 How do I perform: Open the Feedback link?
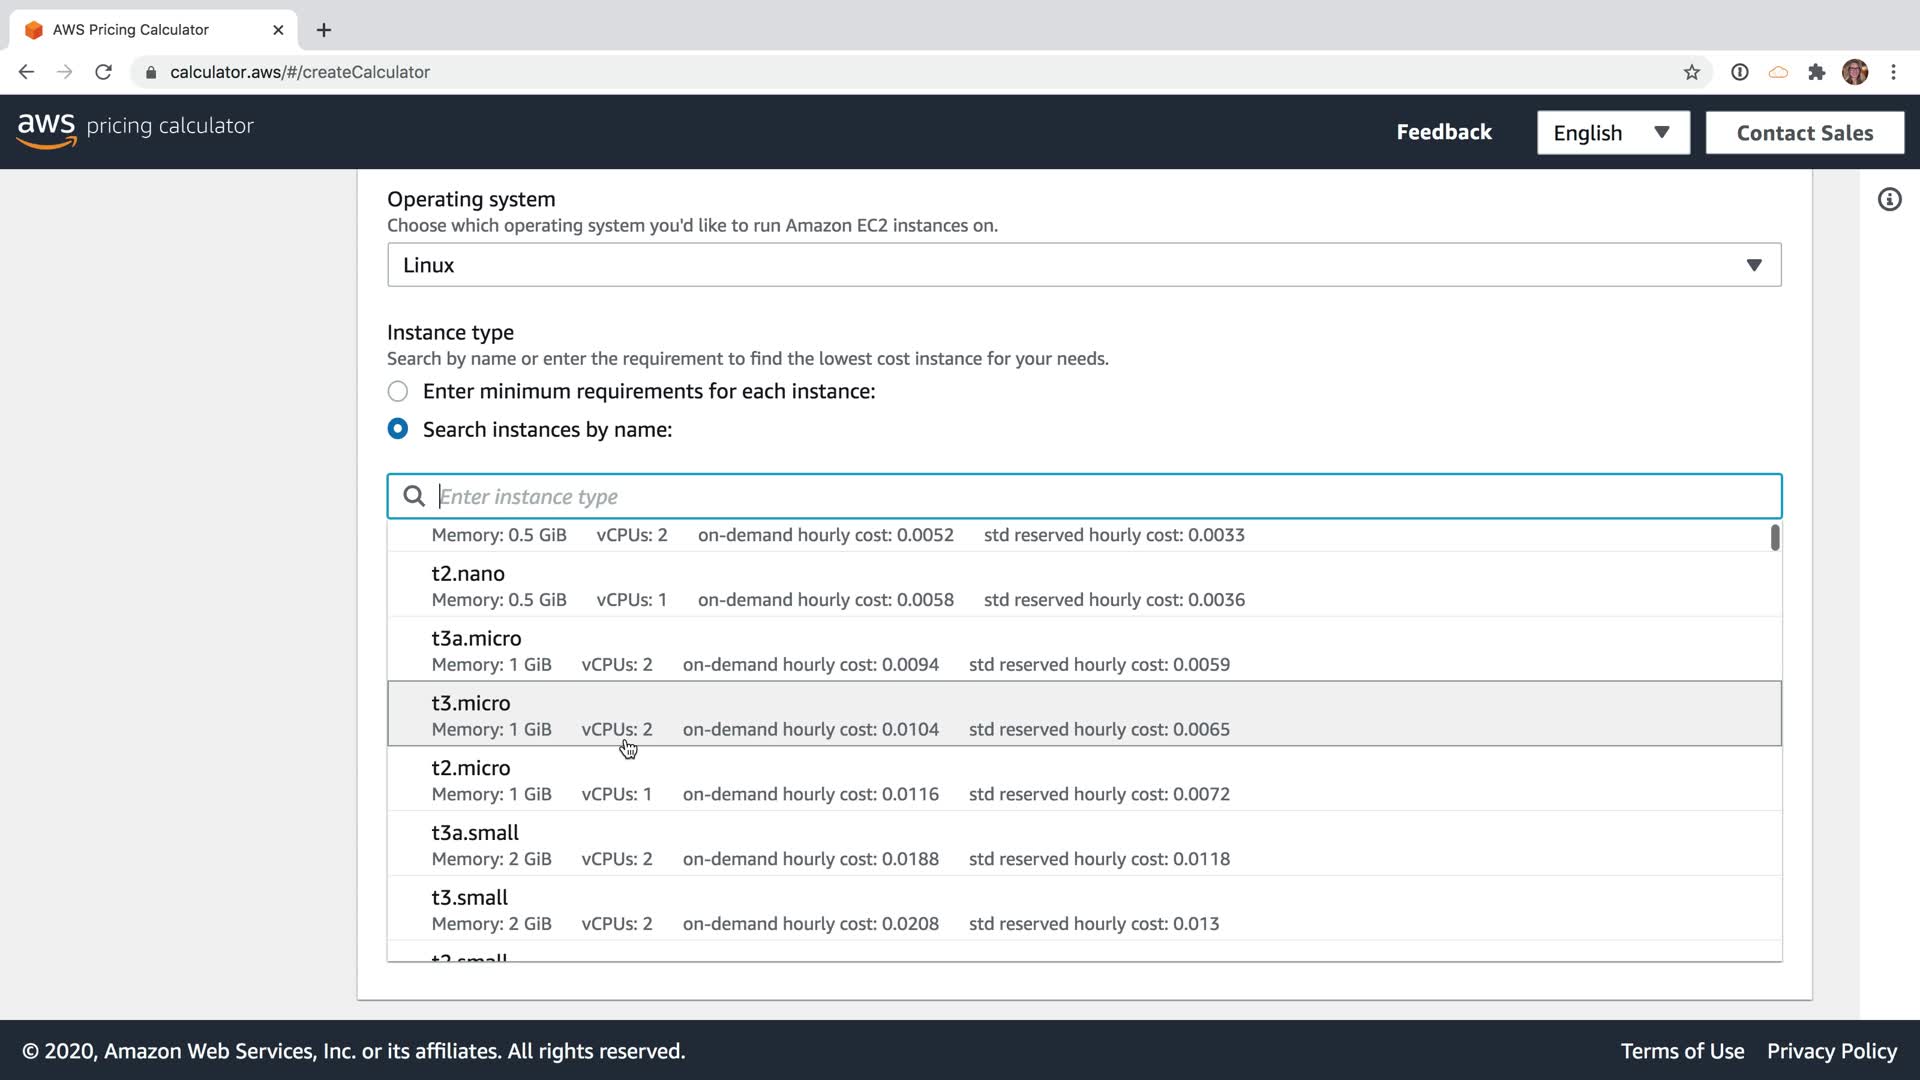tap(1443, 132)
